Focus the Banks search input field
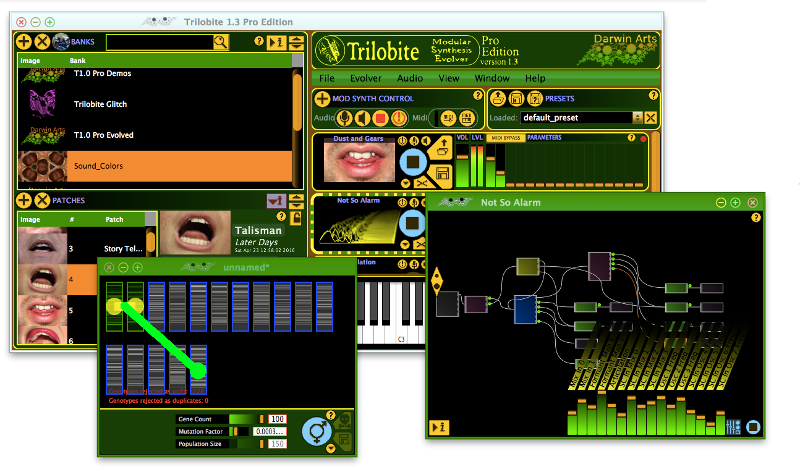Screen dimensions: 800x475 (160, 42)
